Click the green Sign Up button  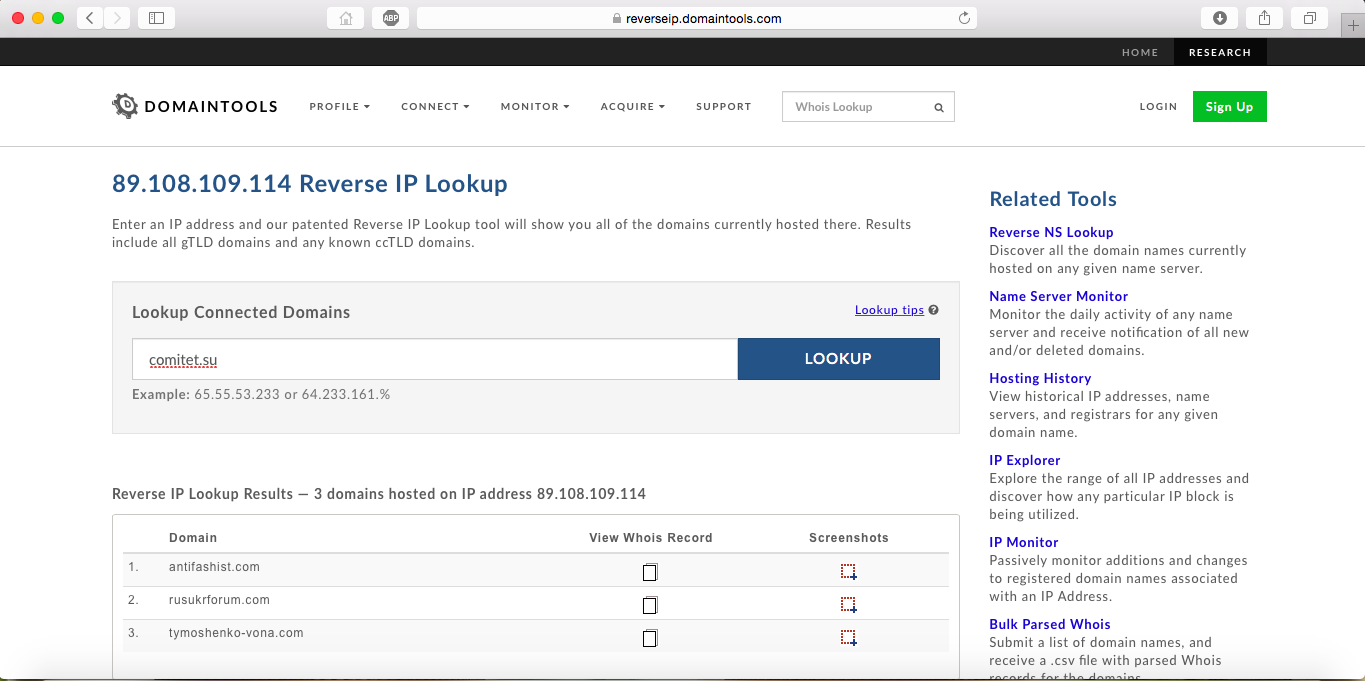(x=1229, y=107)
